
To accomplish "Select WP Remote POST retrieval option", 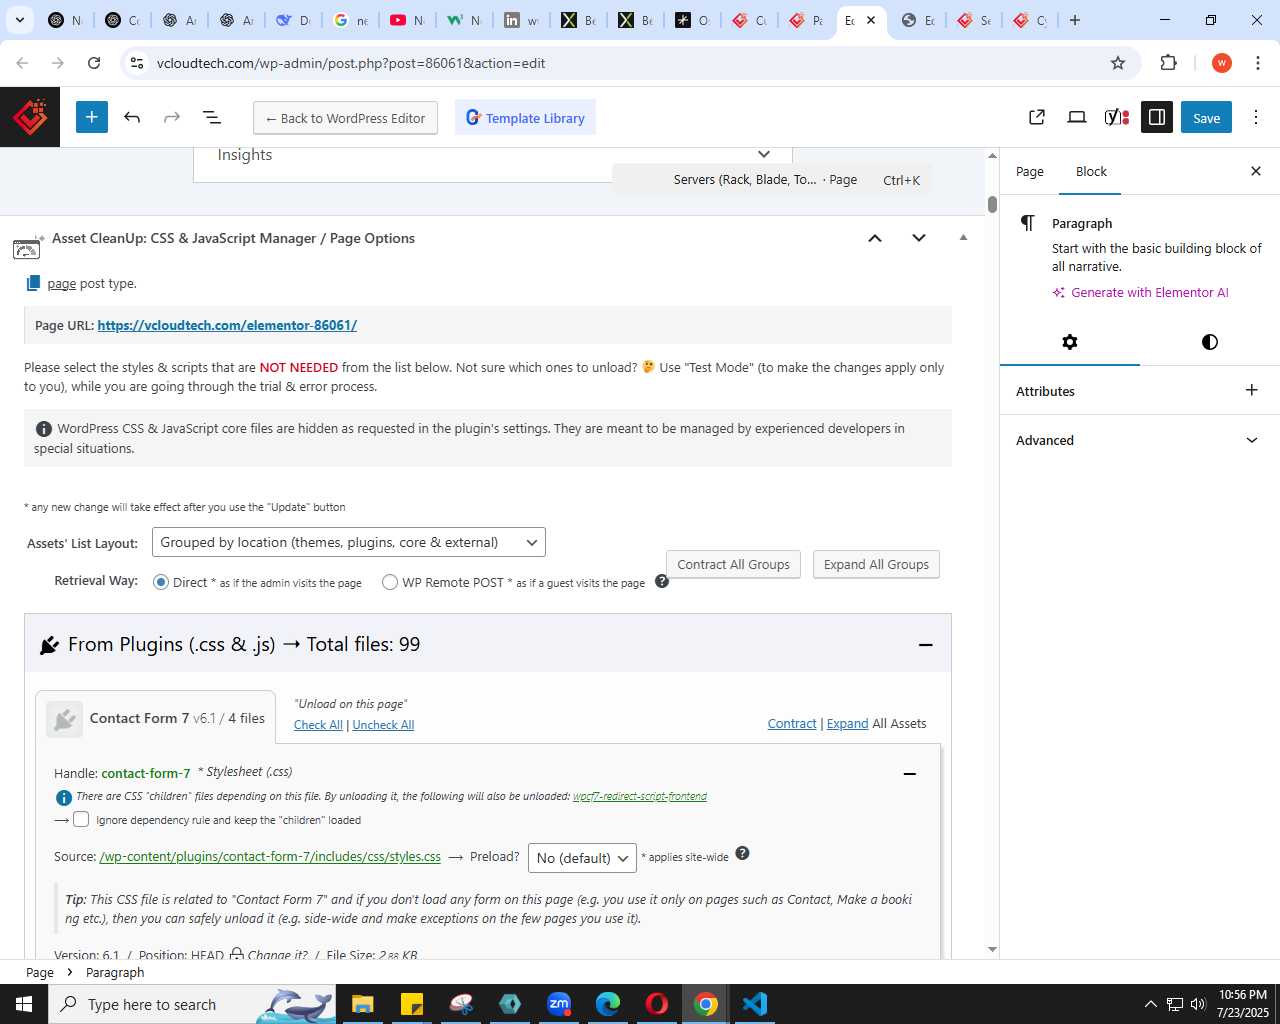I will tap(390, 582).
